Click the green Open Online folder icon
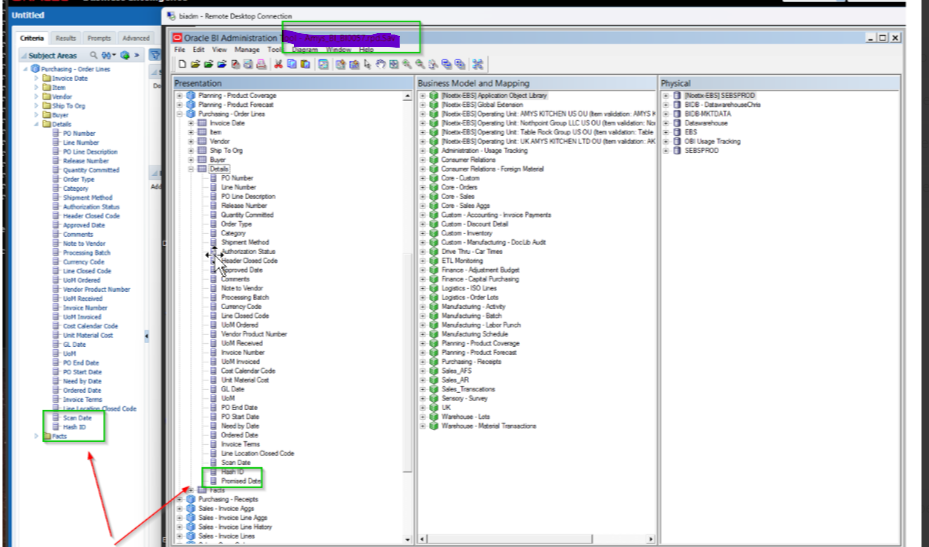Viewport: 929px width, 547px height. click(209, 64)
